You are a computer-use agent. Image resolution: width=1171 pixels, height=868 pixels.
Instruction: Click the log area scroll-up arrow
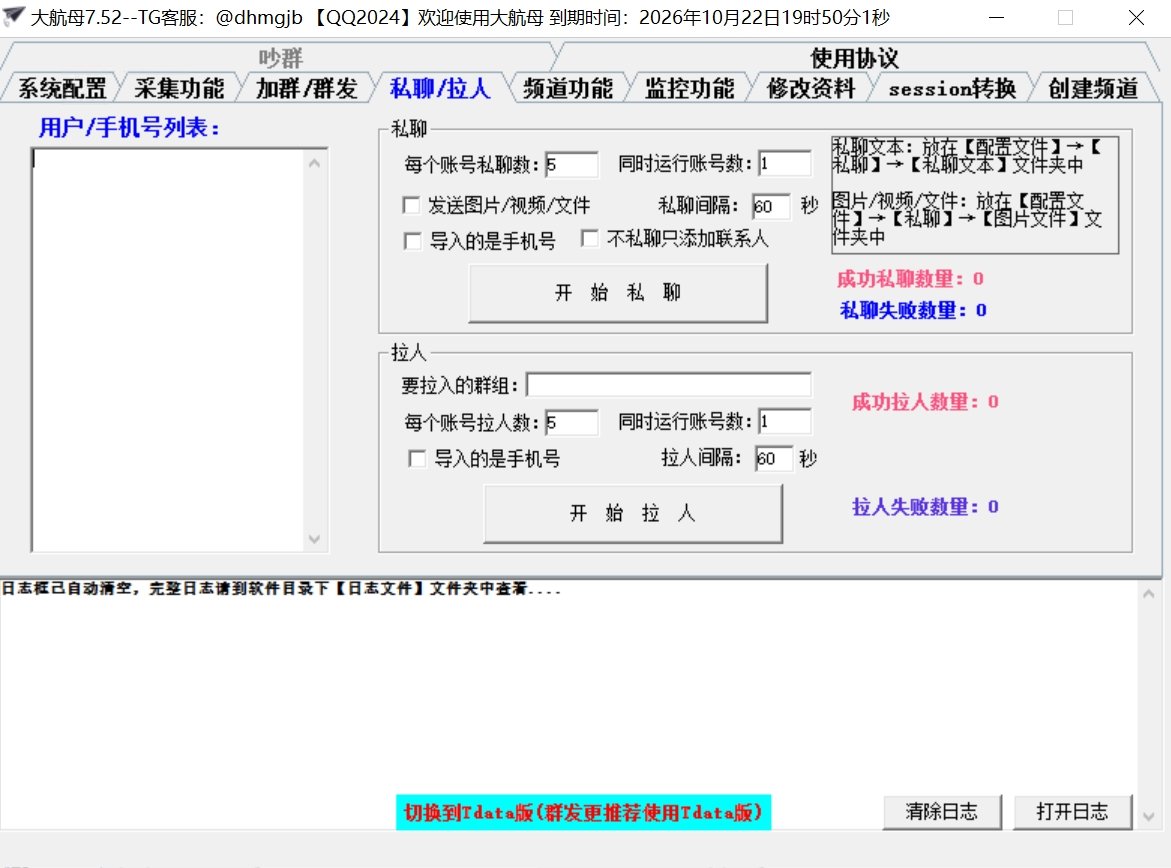[x=1149, y=595]
